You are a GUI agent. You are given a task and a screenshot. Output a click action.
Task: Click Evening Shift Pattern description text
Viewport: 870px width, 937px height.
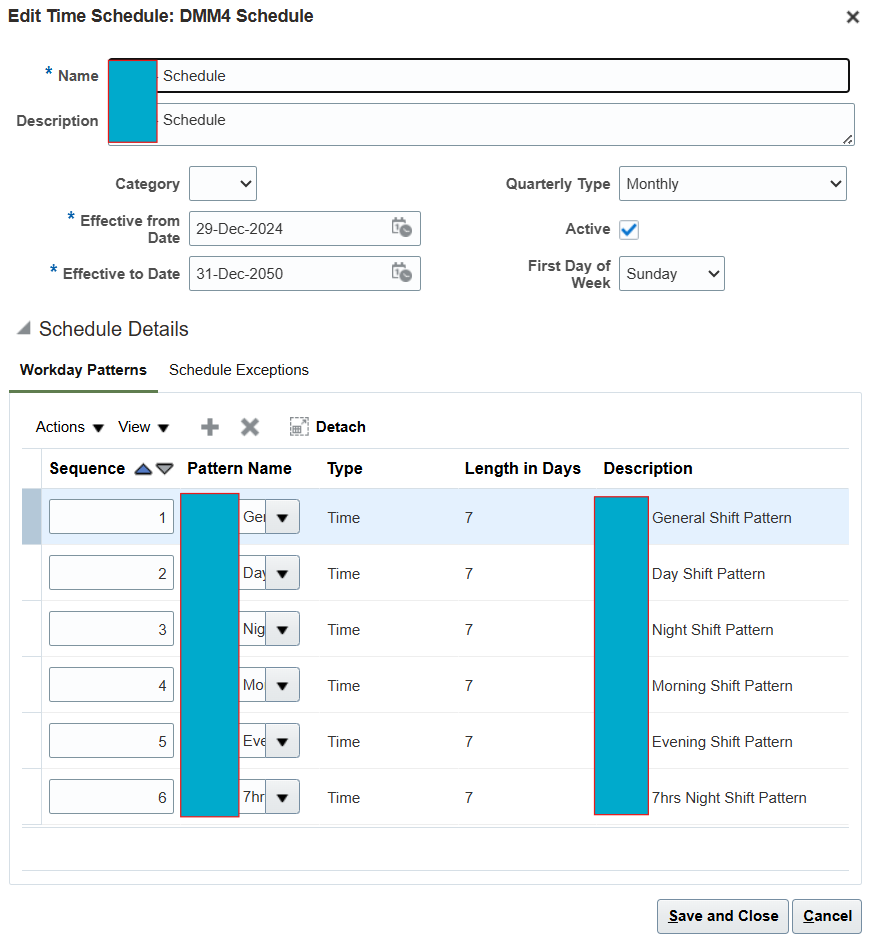[722, 742]
